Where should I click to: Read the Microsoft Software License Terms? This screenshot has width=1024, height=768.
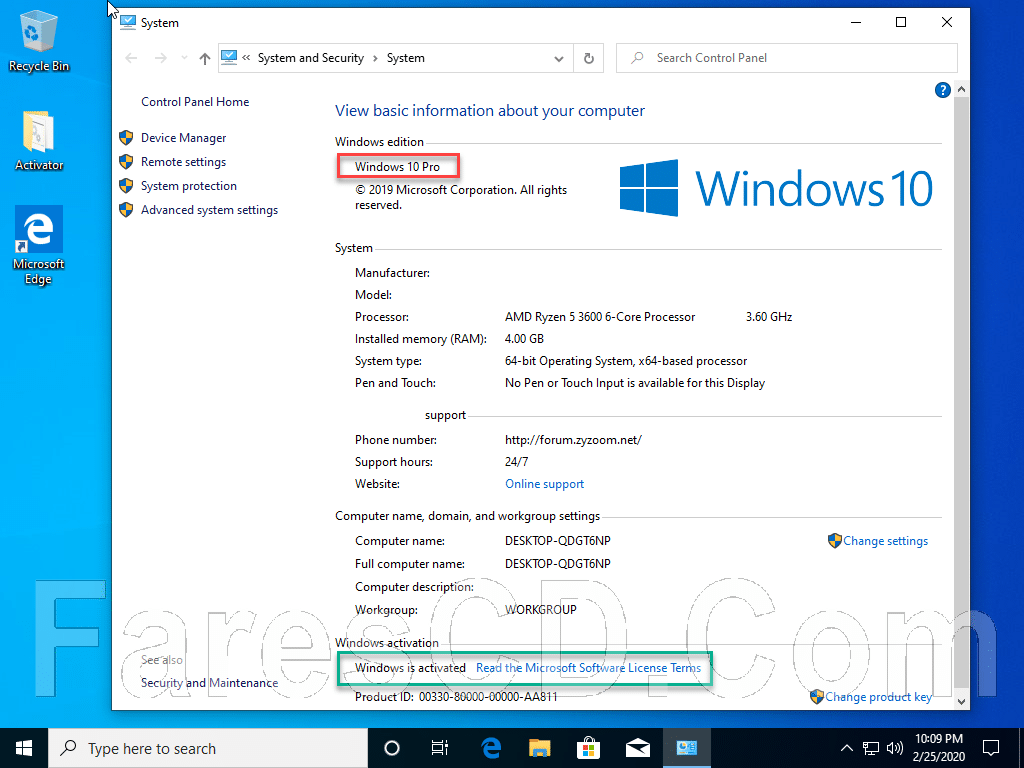click(x=588, y=668)
